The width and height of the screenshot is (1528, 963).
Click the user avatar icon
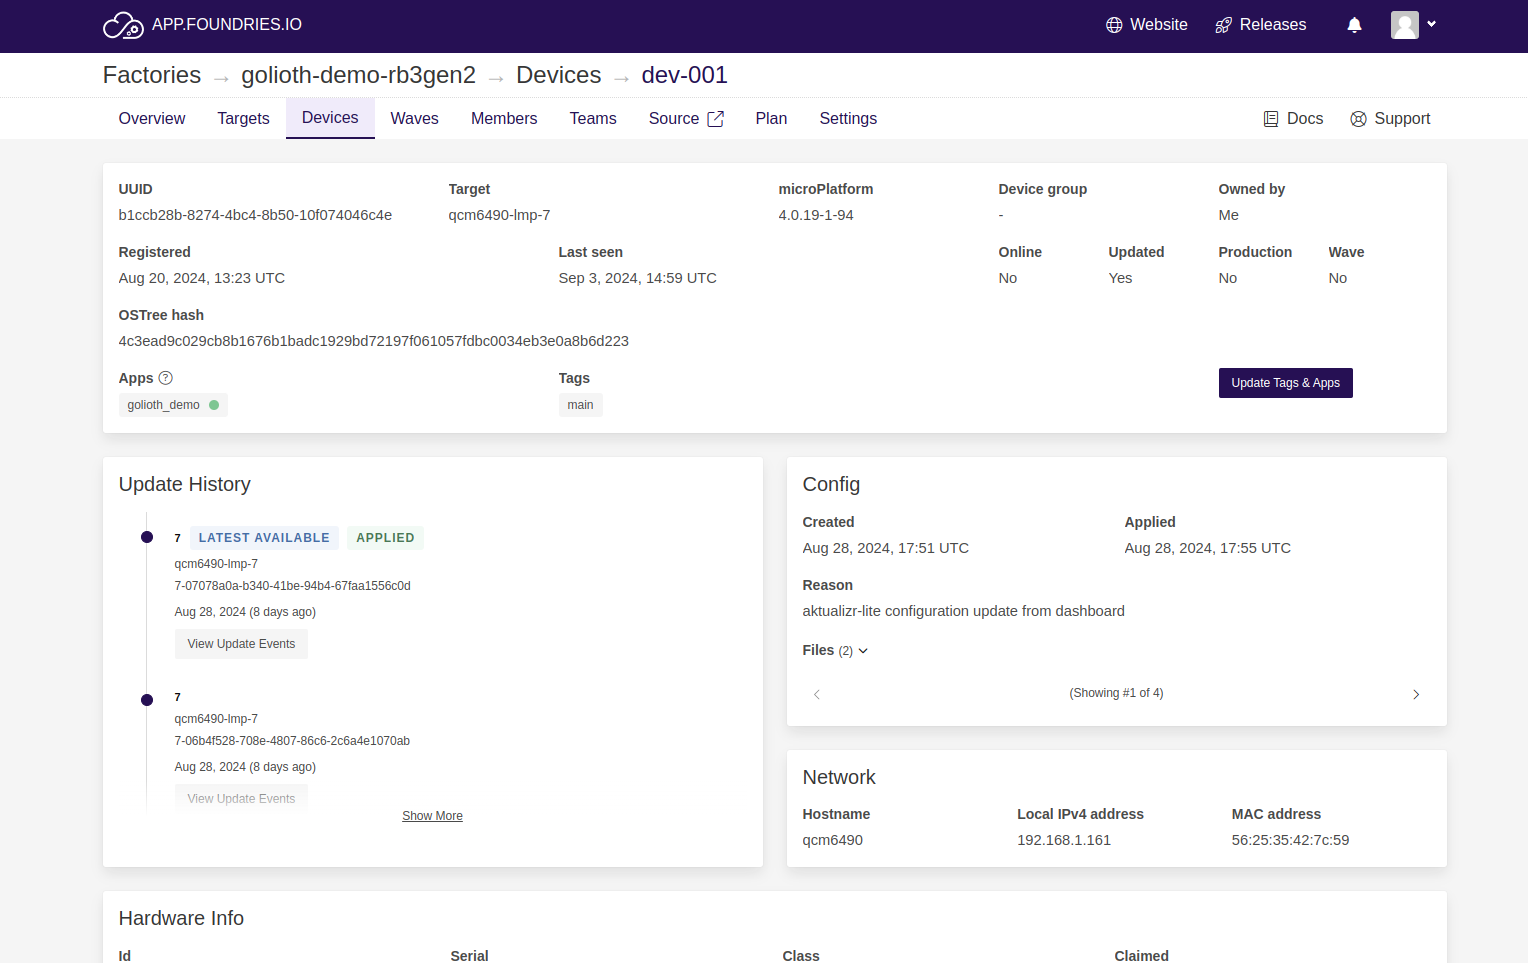[1405, 25]
